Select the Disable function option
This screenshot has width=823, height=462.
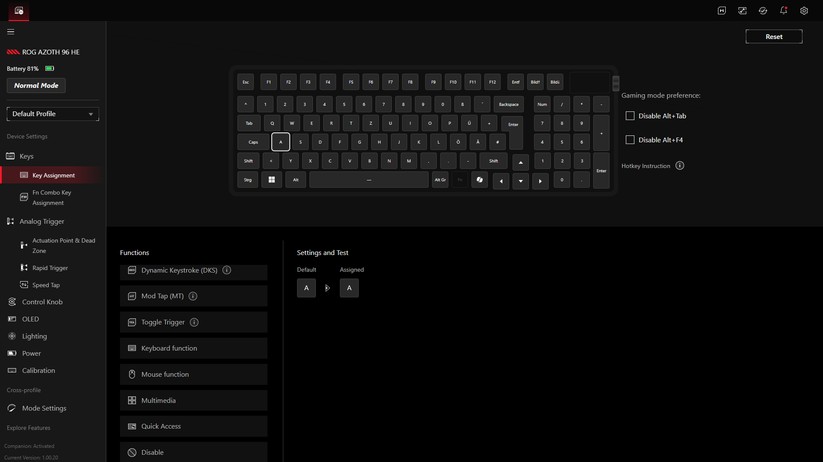coord(193,452)
